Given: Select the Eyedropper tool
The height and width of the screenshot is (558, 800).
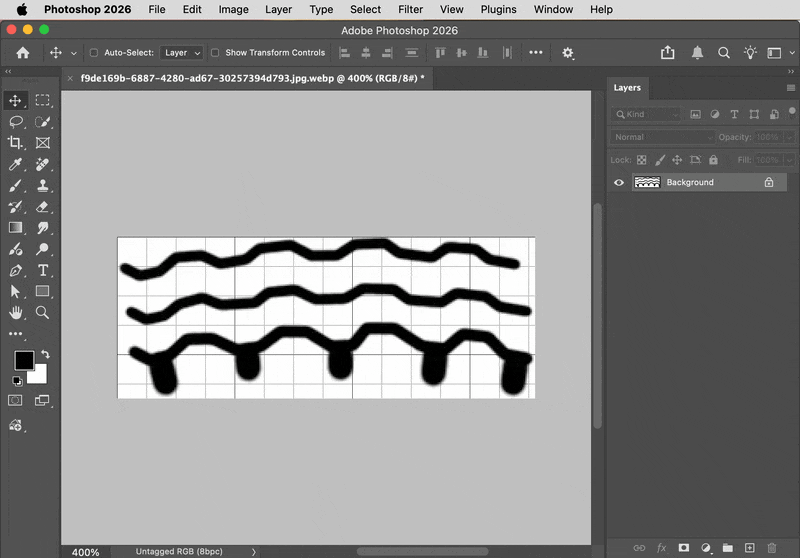Looking at the screenshot, I should (15, 164).
